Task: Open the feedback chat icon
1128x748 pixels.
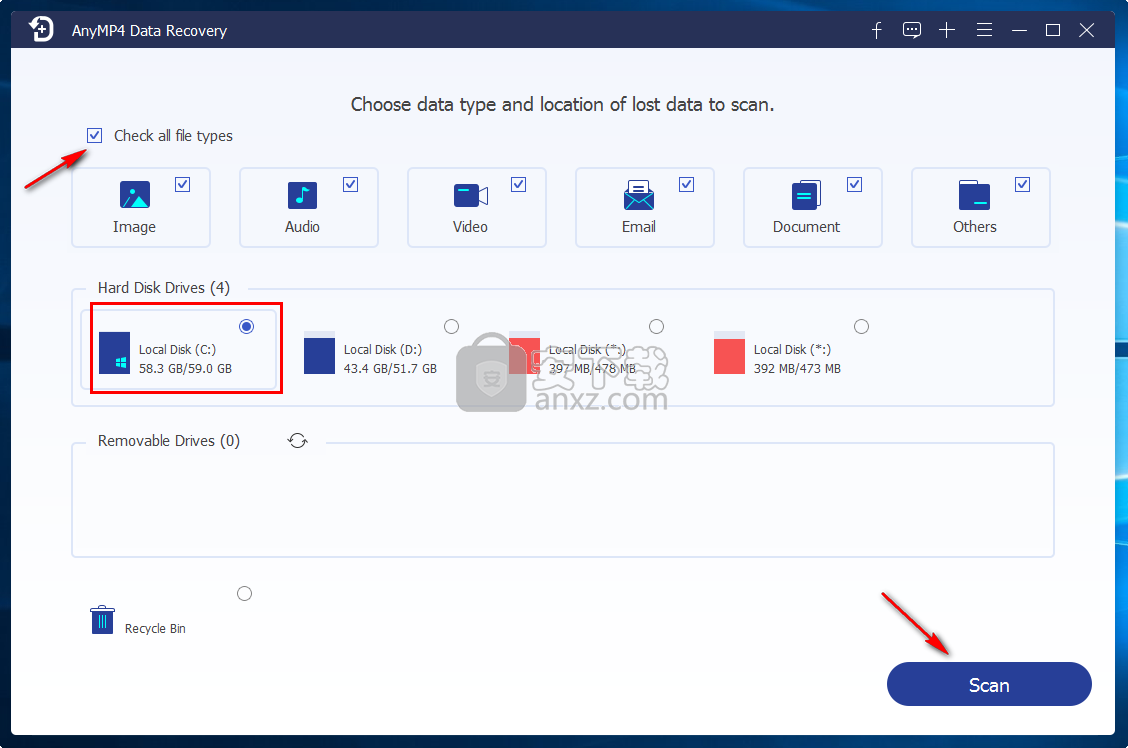Action: point(911,30)
